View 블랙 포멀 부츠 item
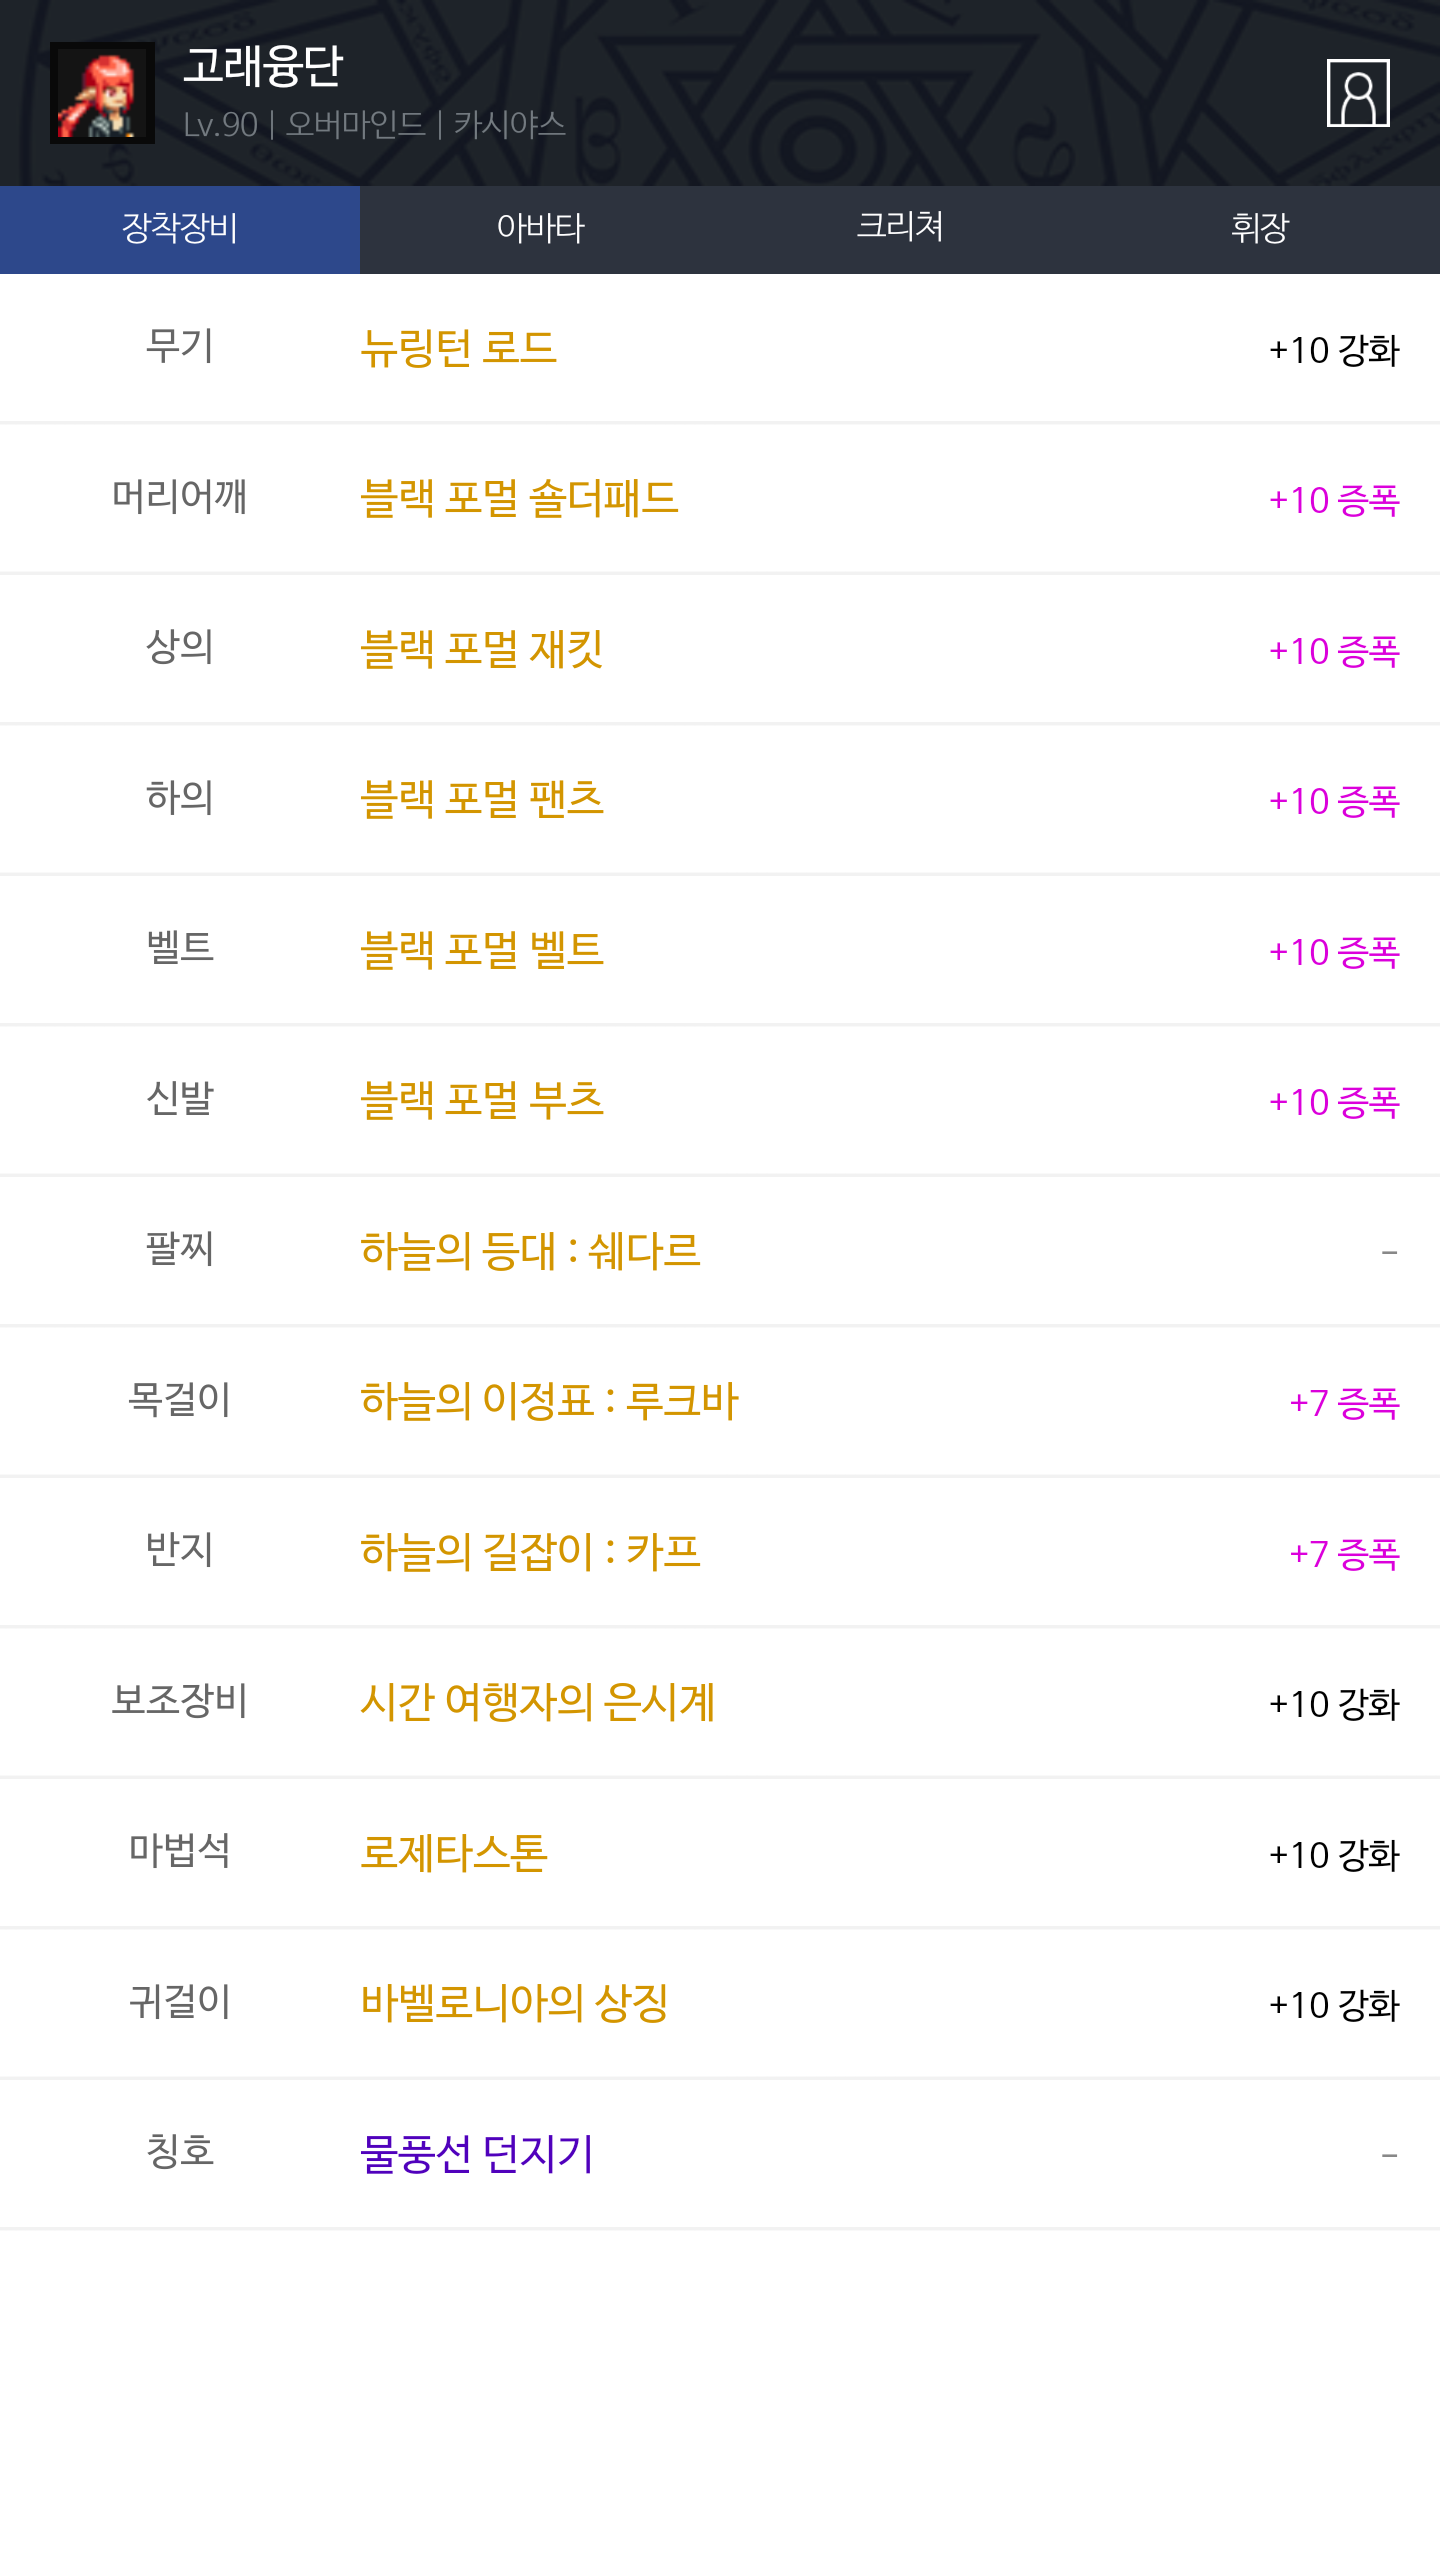Screen dimensions: 1440x2560 click(481, 1101)
